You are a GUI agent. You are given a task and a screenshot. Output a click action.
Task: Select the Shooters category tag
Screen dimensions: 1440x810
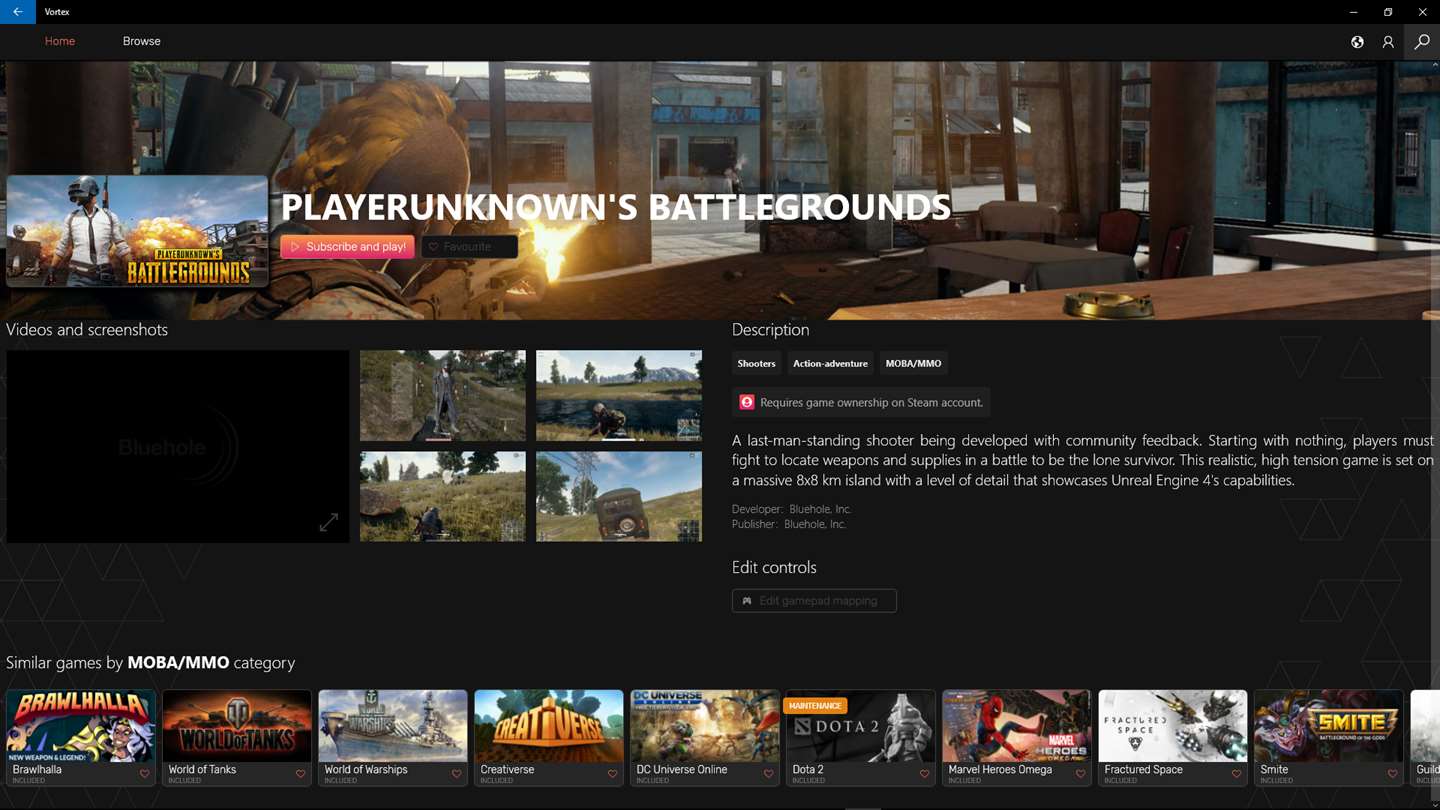click(756, 363)
